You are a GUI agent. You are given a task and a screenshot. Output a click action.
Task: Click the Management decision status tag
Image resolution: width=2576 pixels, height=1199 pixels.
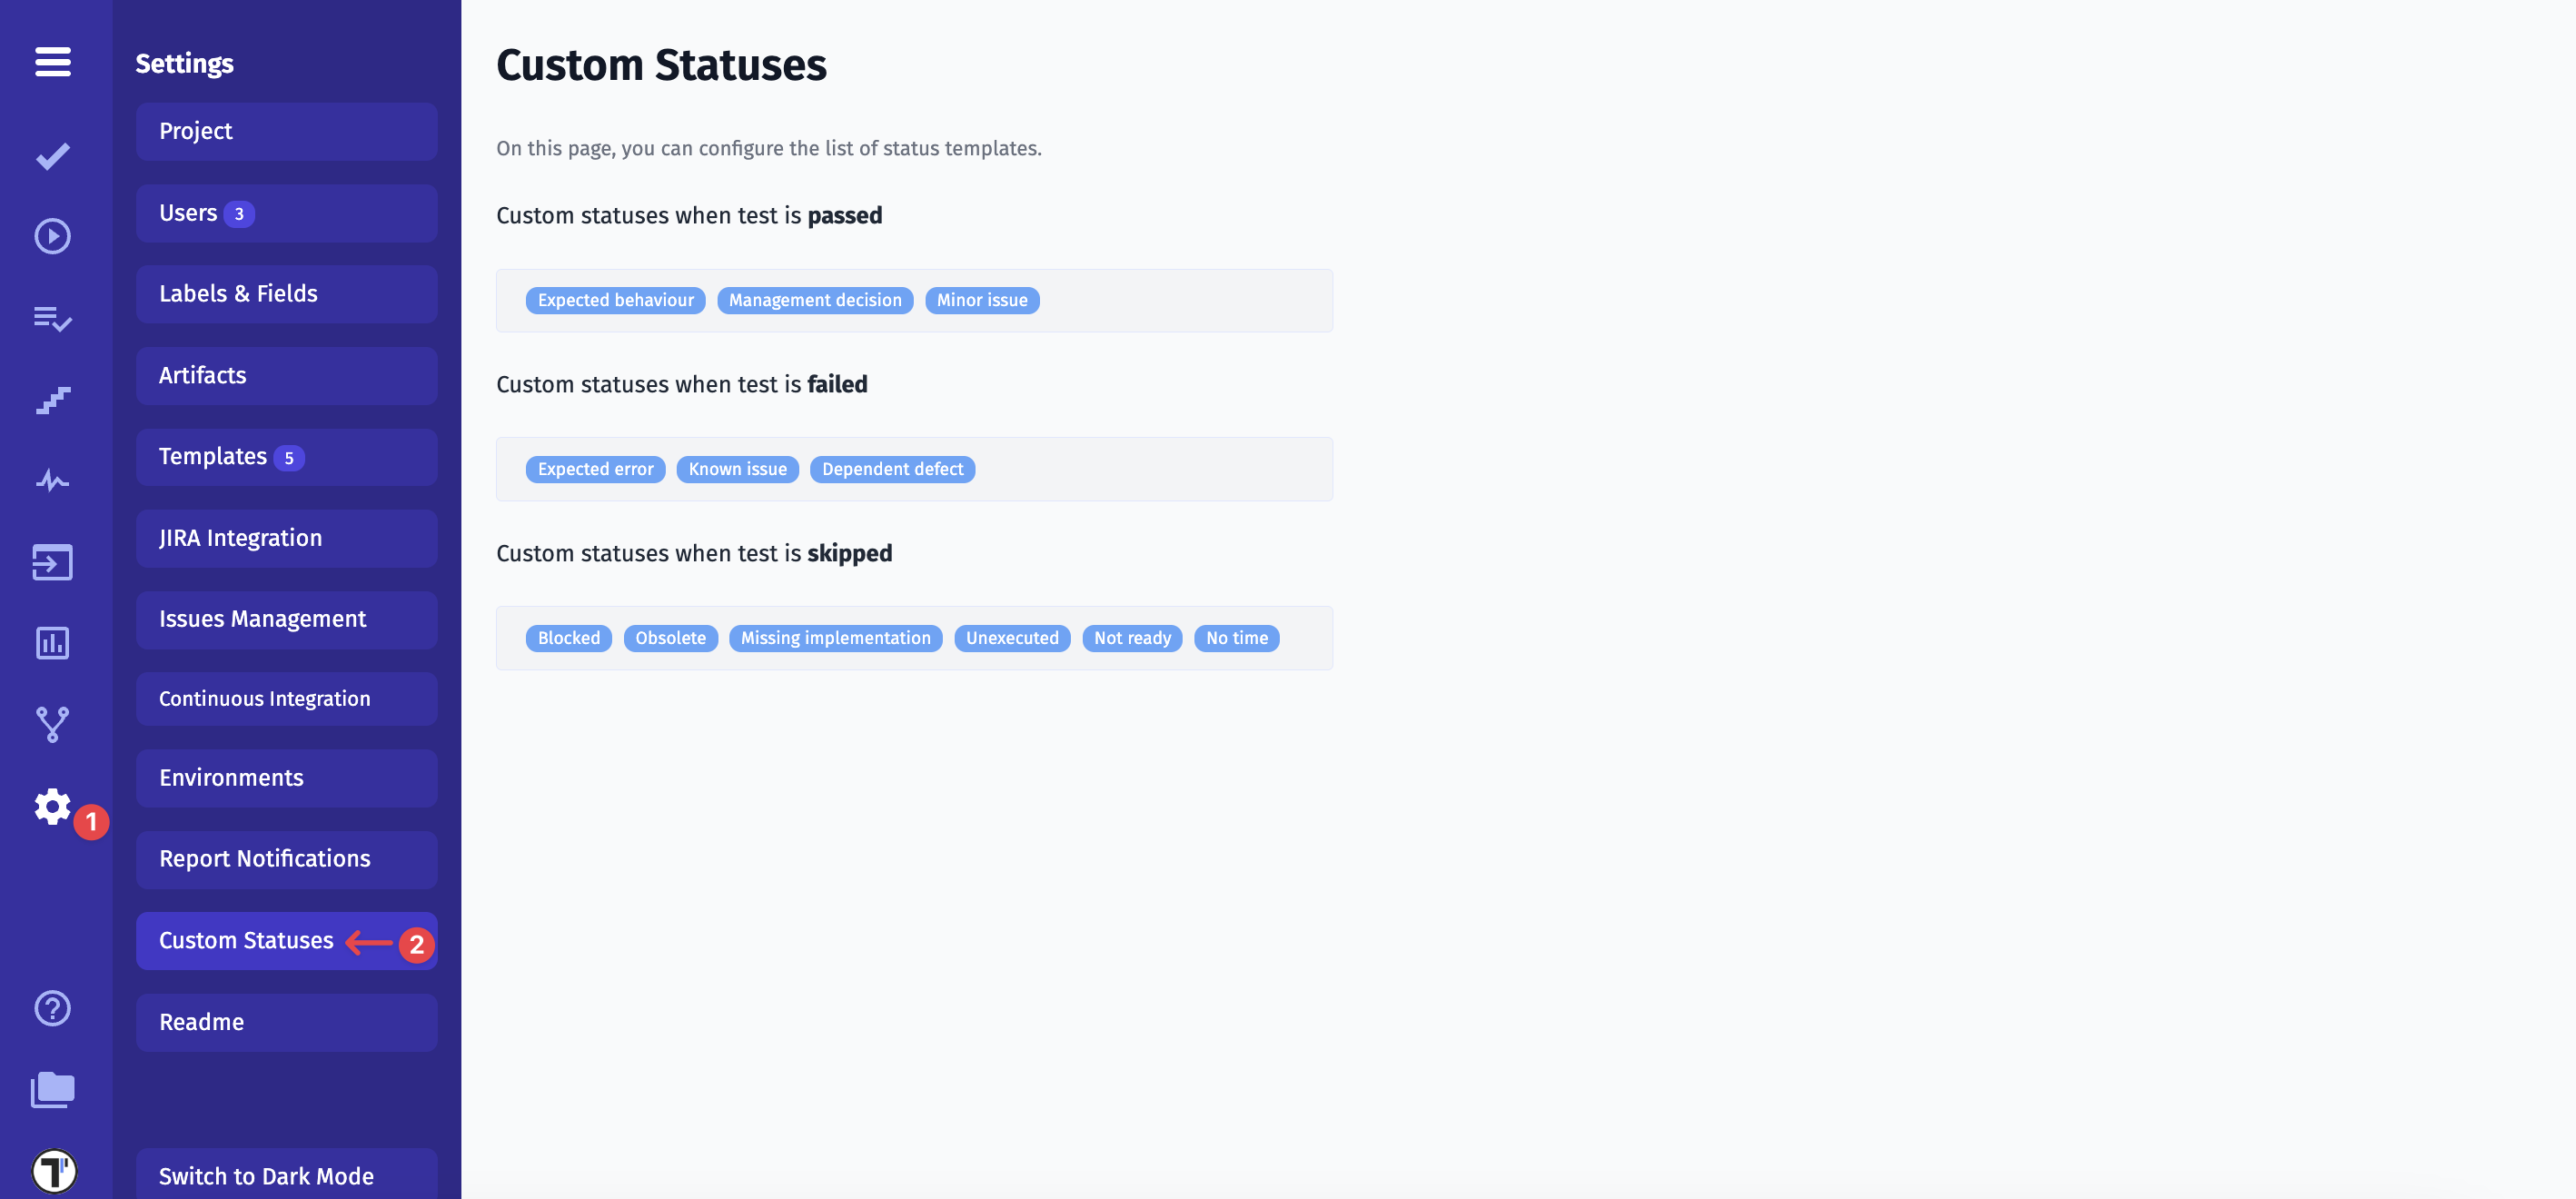pyautogui.click(x=815, y=300)
